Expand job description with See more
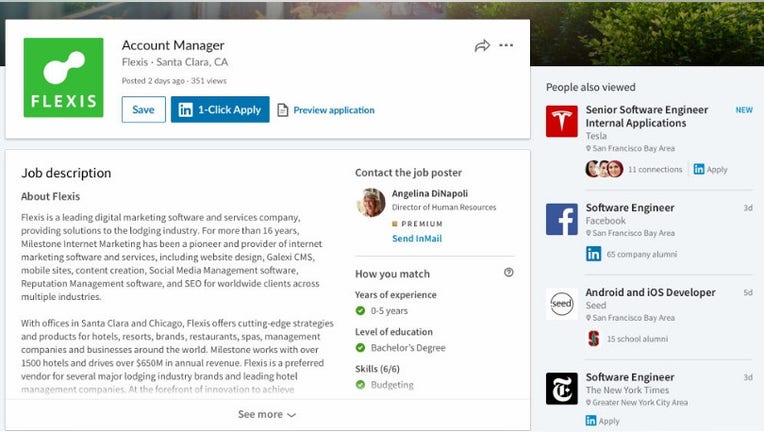This screenshot has width=764, height=432. 267,414
